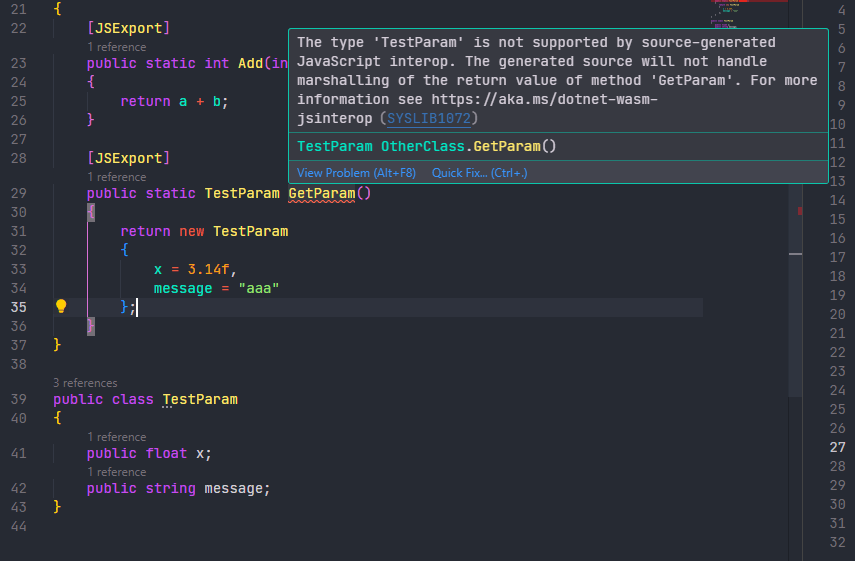Click the underlined GetParam method name

point(322,194)
